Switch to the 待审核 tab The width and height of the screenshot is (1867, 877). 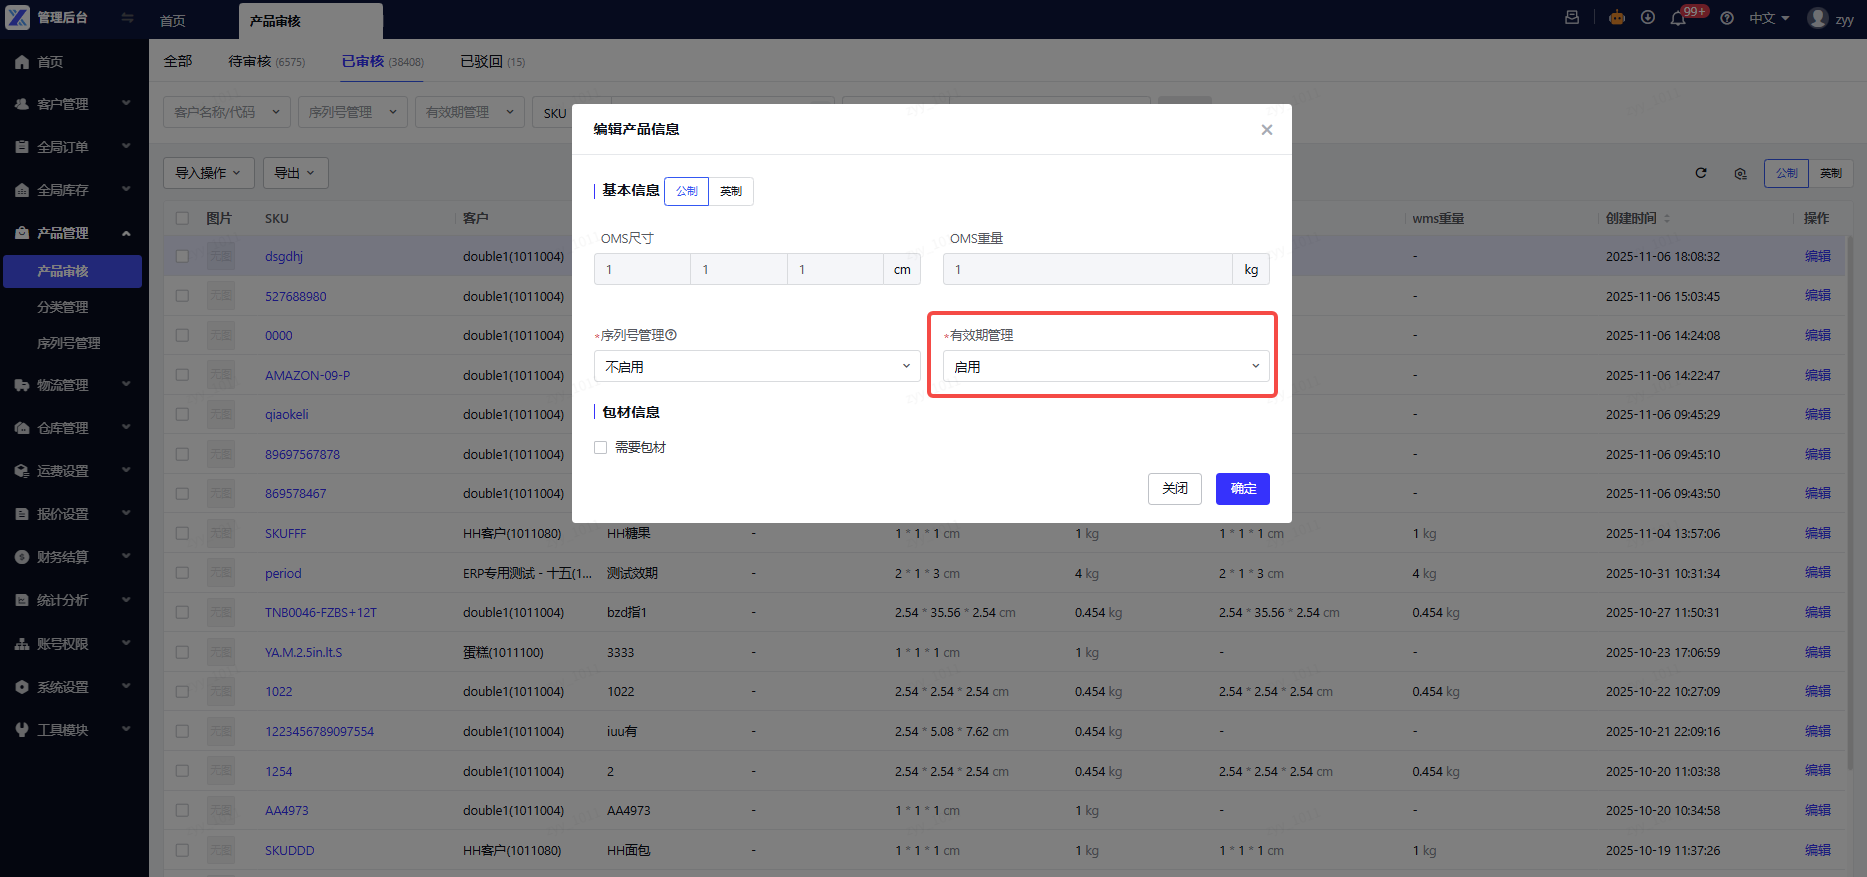point(266,62)
